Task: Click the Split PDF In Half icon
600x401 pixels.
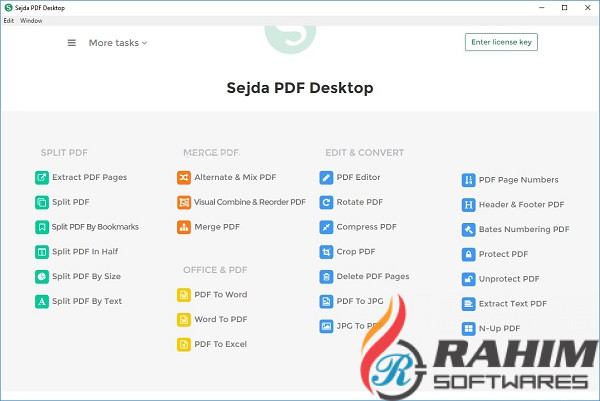Action: click(42, 252)
